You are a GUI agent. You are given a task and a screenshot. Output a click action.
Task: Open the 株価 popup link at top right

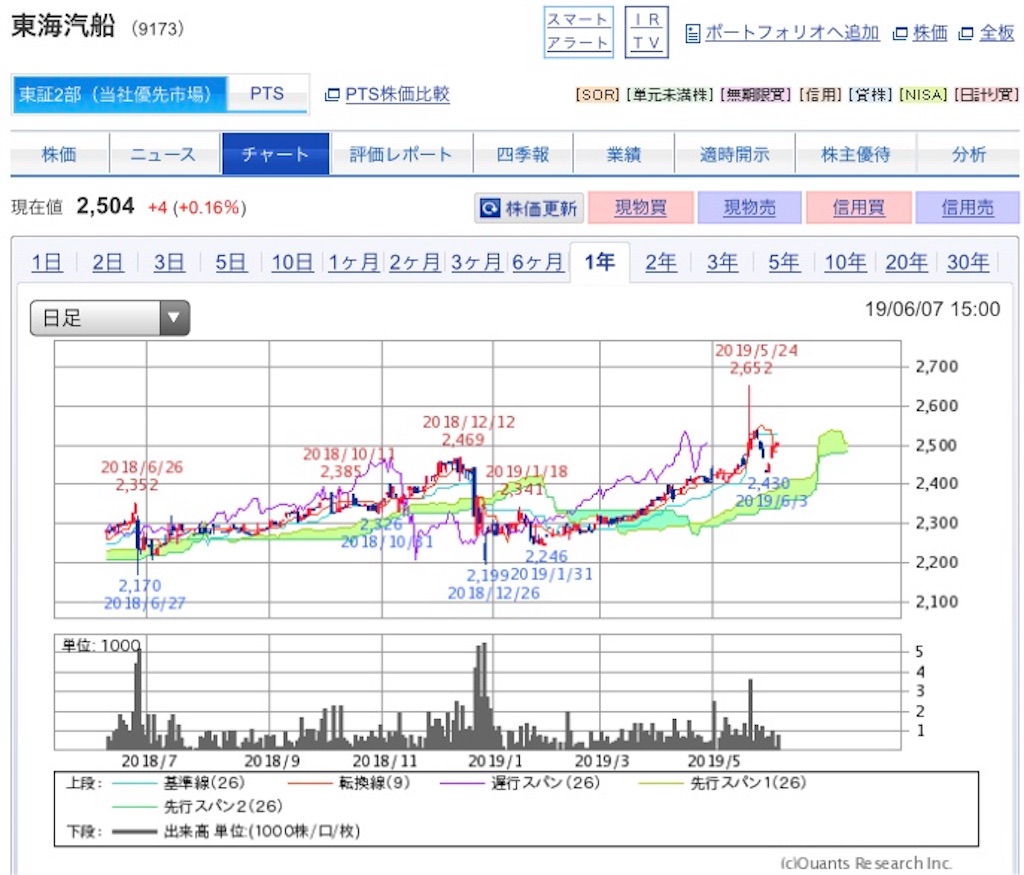pyautogui.click(x=930, y=33)
